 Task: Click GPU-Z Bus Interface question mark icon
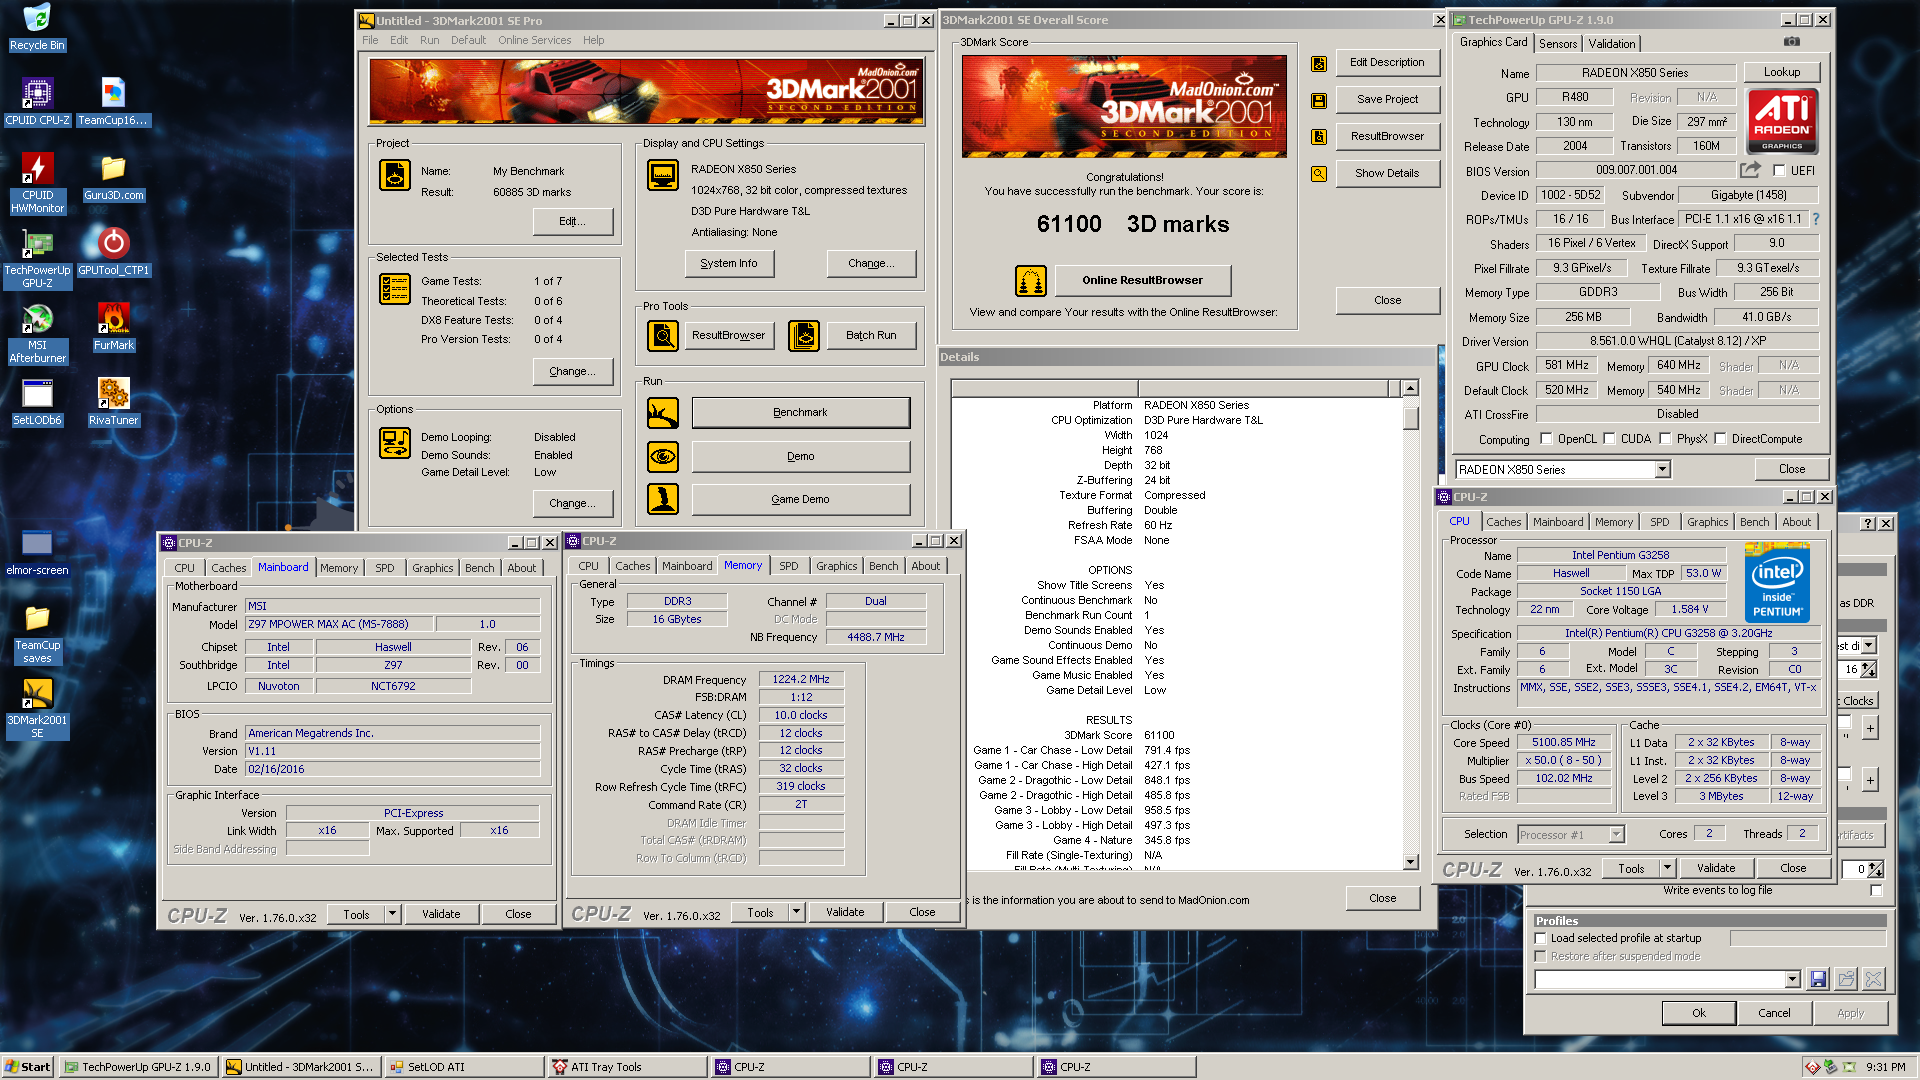[x=1815, y=219]
